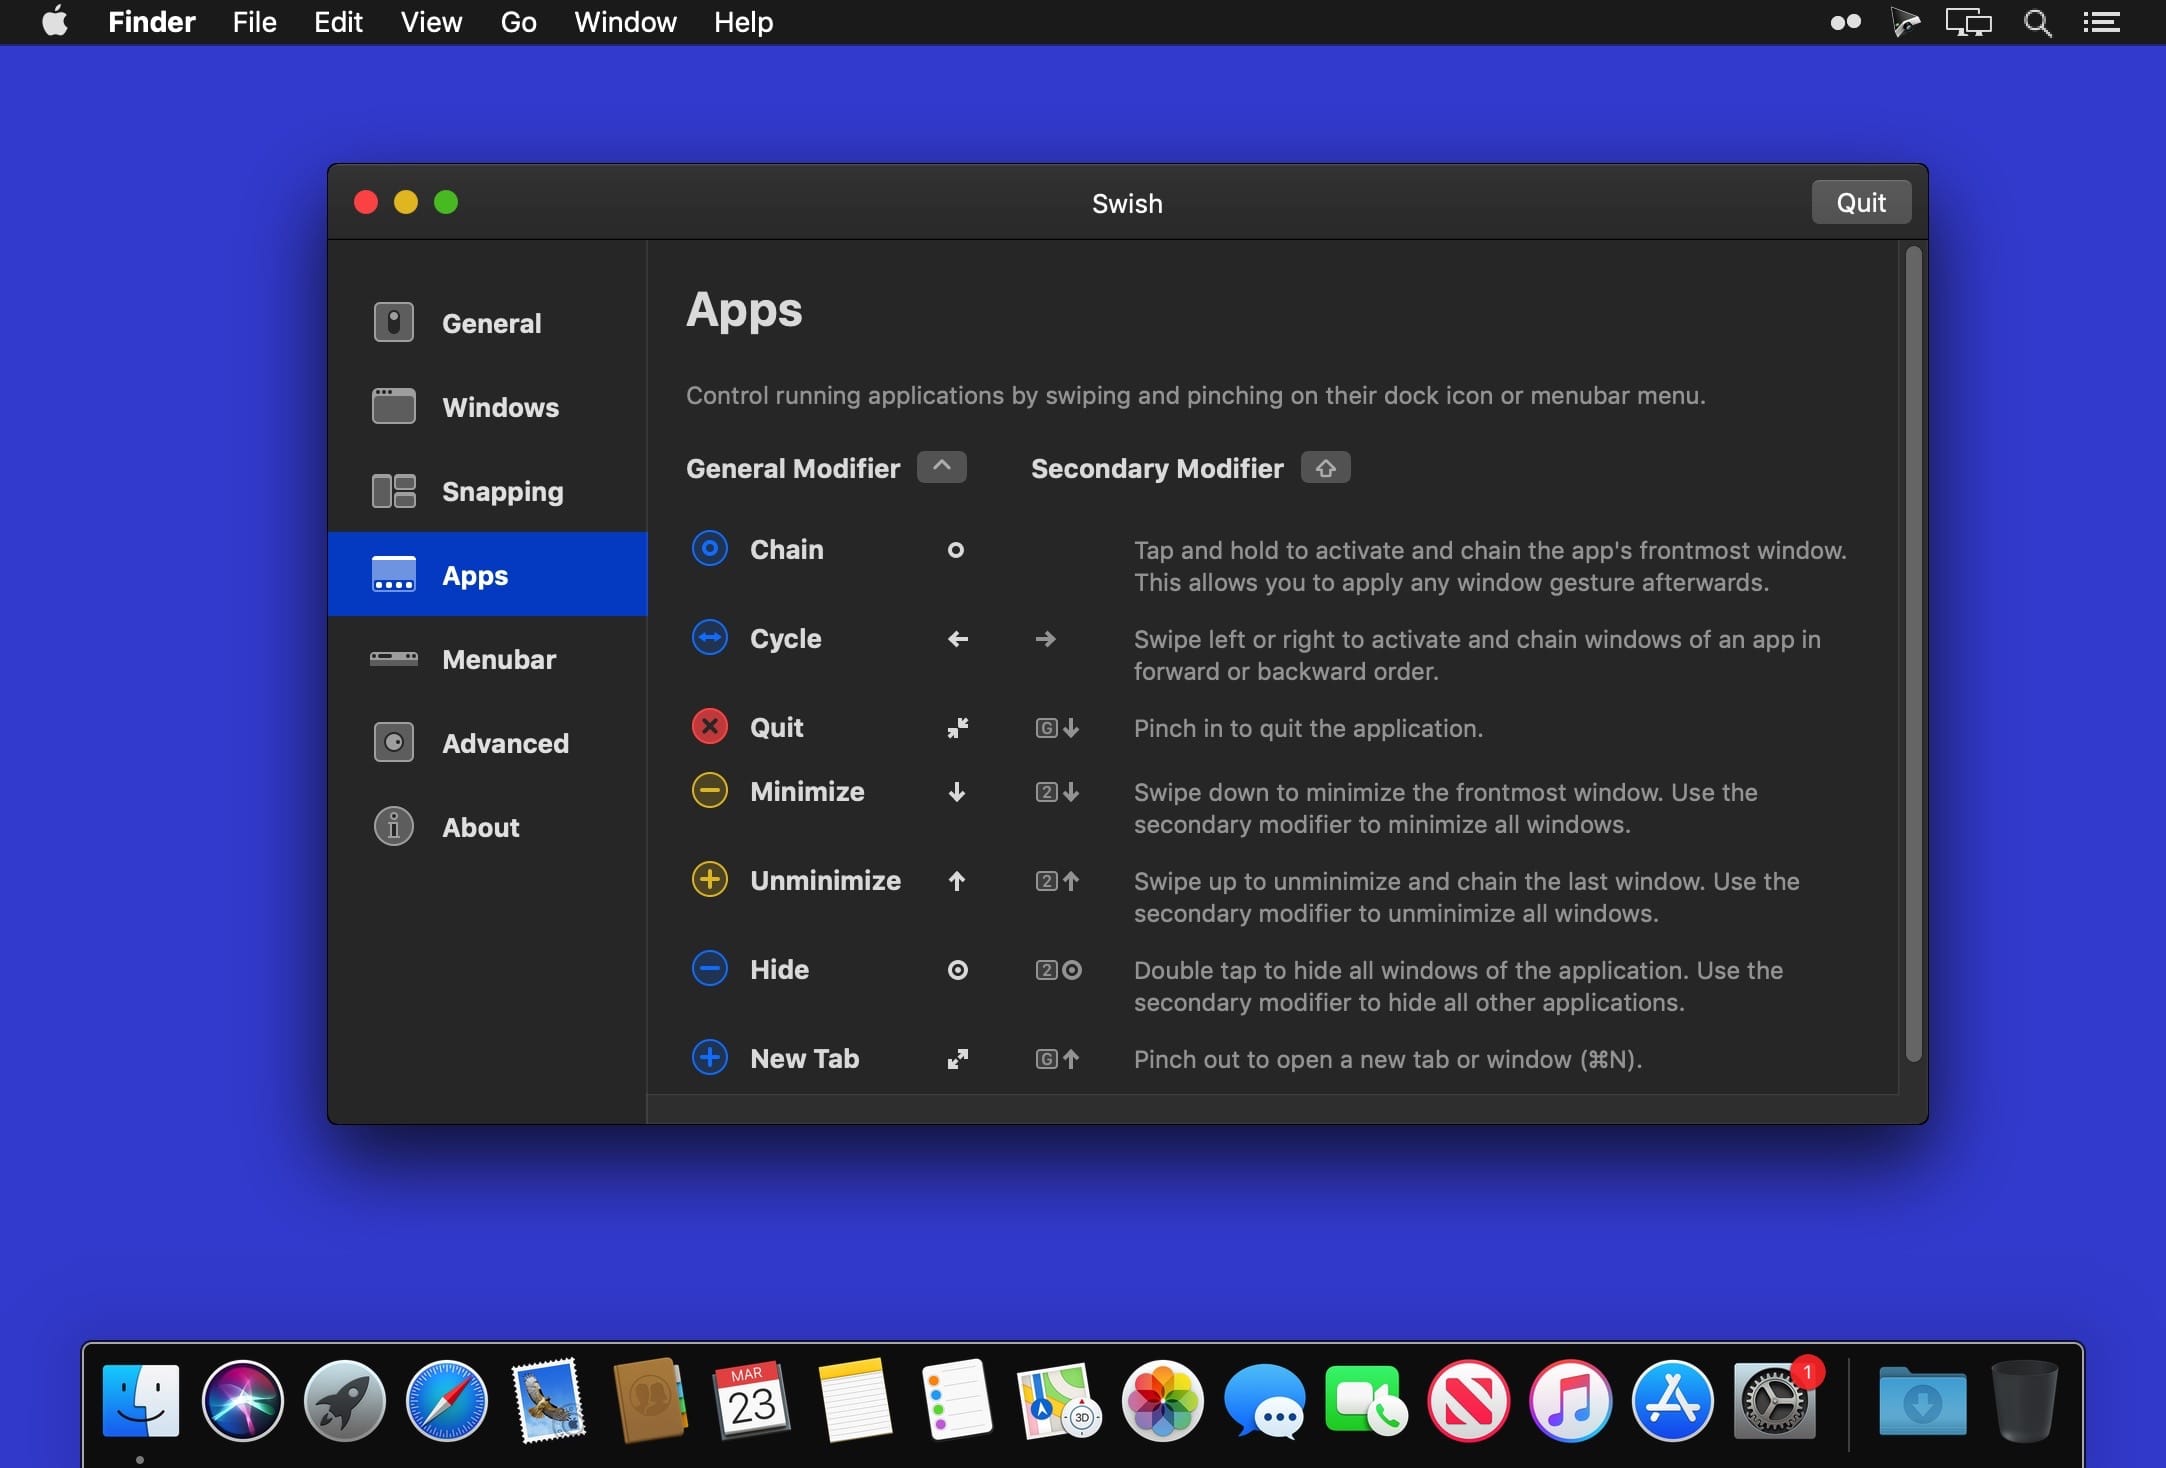Open Music app from the dock
The image size is (2166, 1468).
tap(1570, 1400)
